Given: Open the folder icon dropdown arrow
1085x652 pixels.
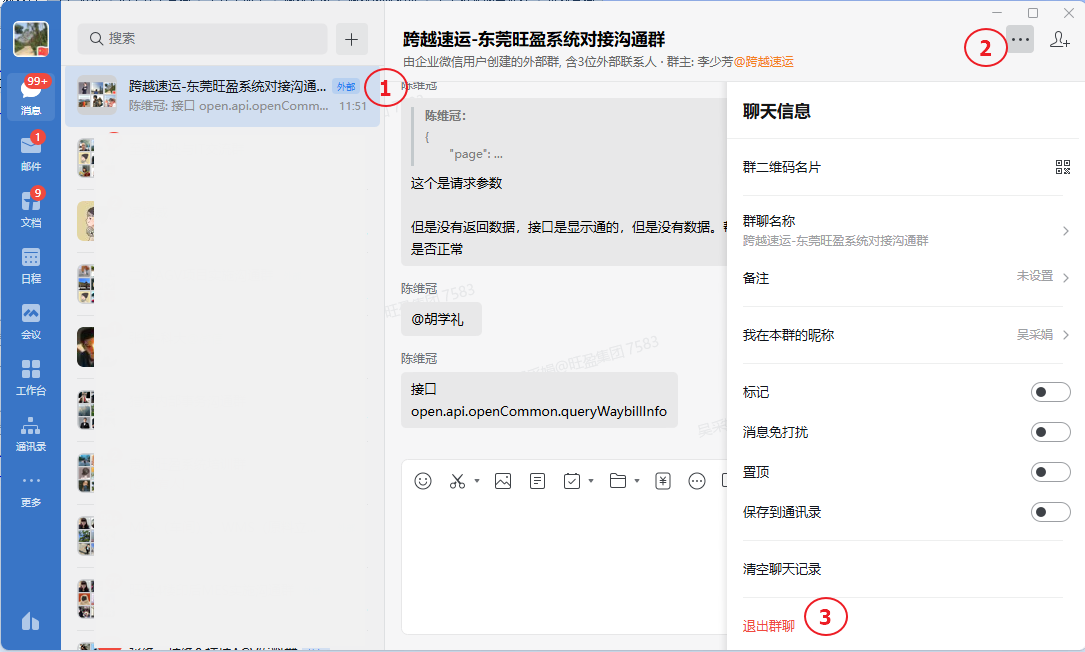Looking at the screenshot, I should click(x=637, y=481).
